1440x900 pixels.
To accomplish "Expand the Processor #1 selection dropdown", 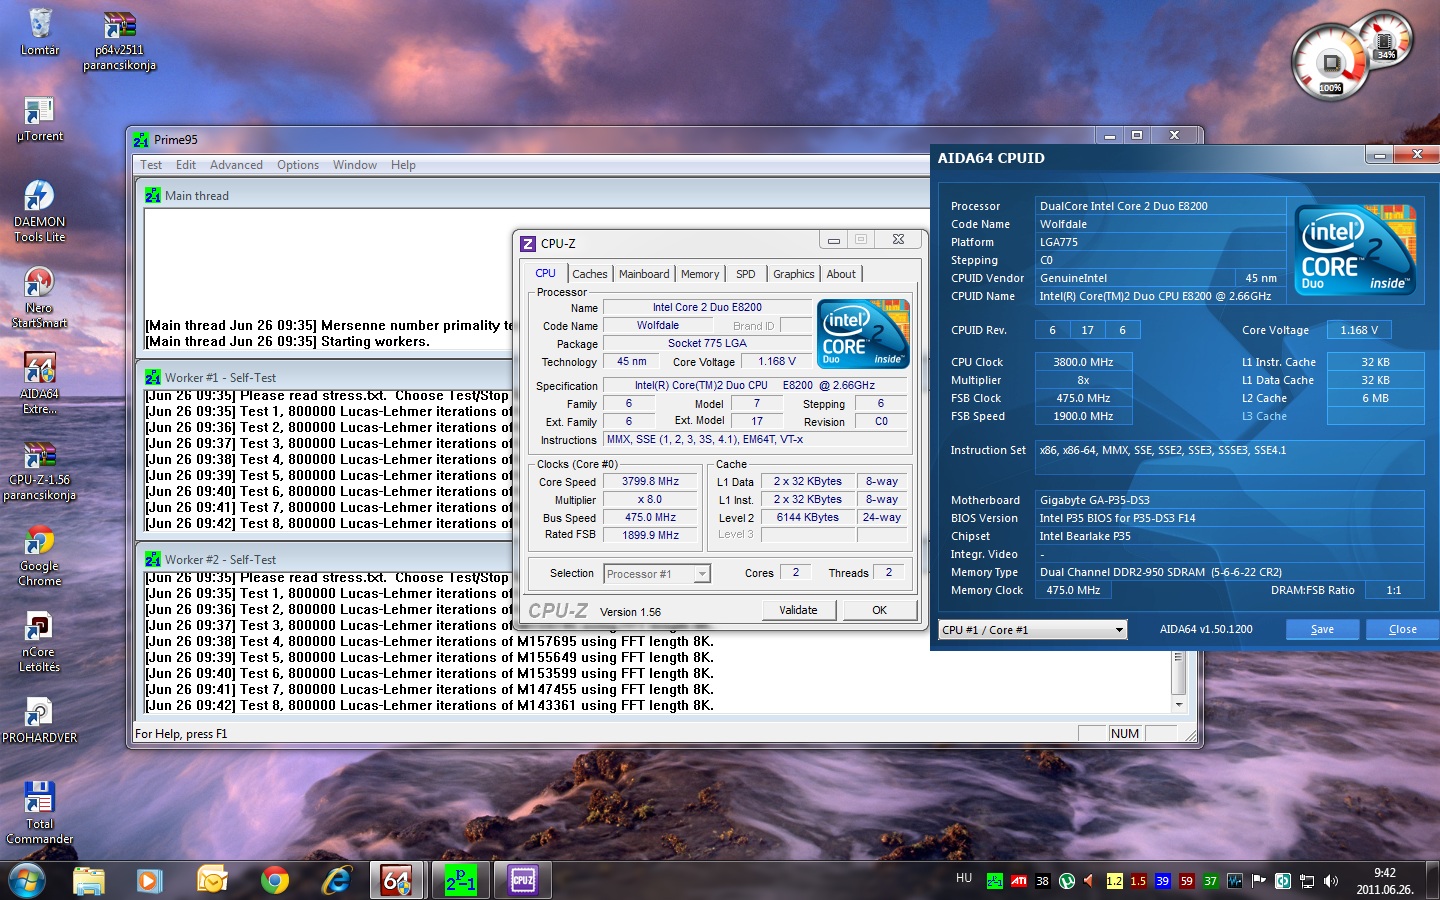I will tap(702, 574).
